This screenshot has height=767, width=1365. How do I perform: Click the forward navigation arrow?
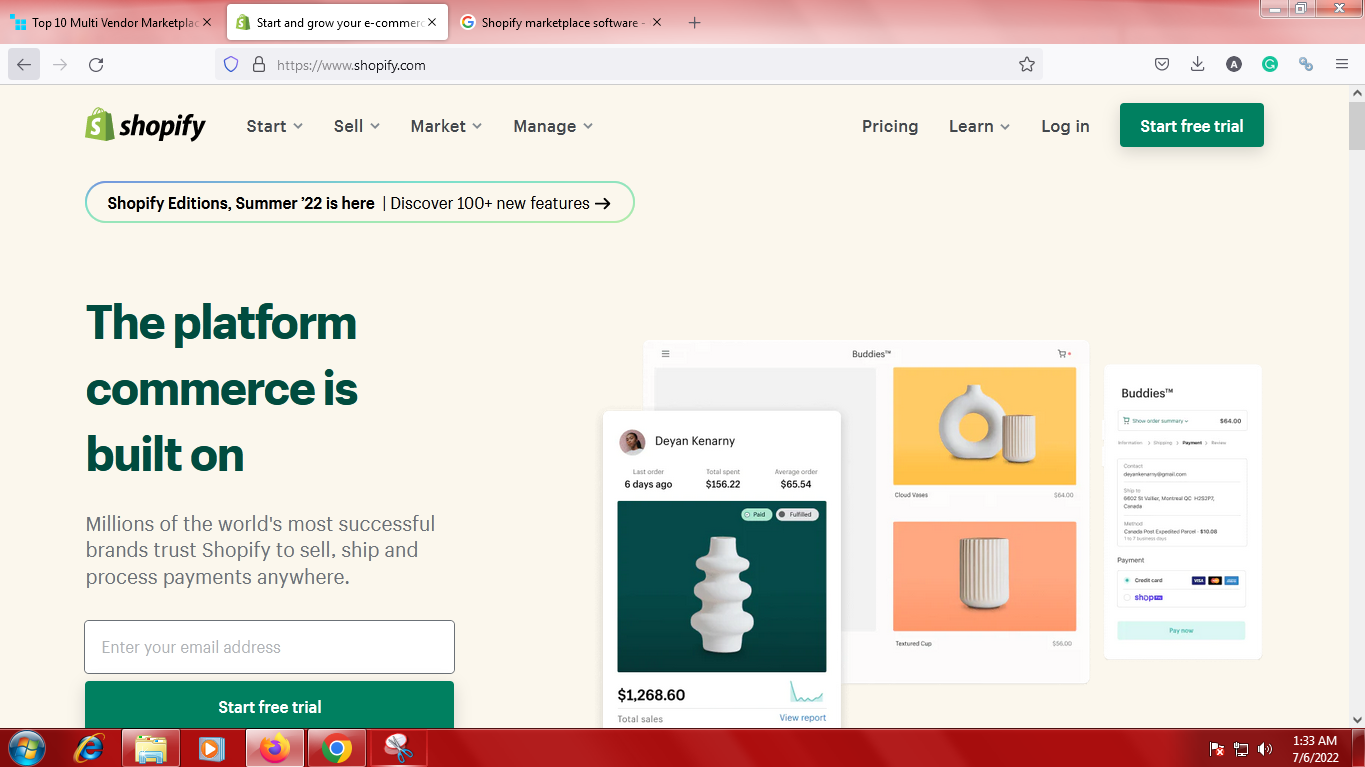click(x=60, y=65)
